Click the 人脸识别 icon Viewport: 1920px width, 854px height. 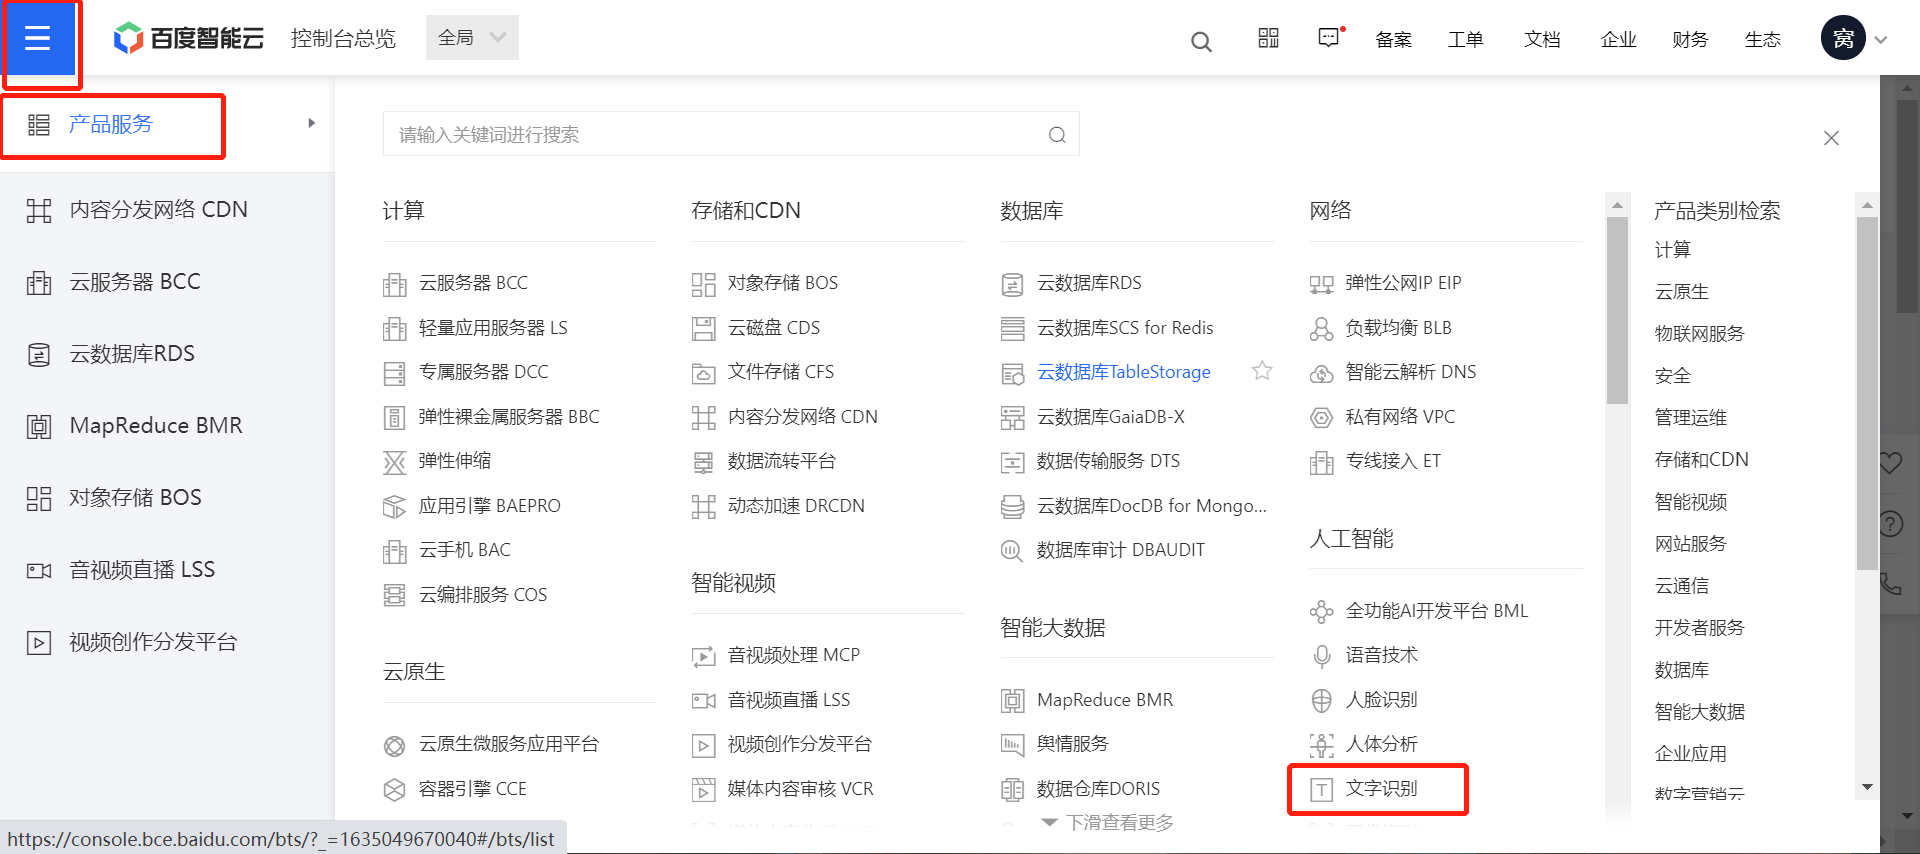tap(1322, 700)
